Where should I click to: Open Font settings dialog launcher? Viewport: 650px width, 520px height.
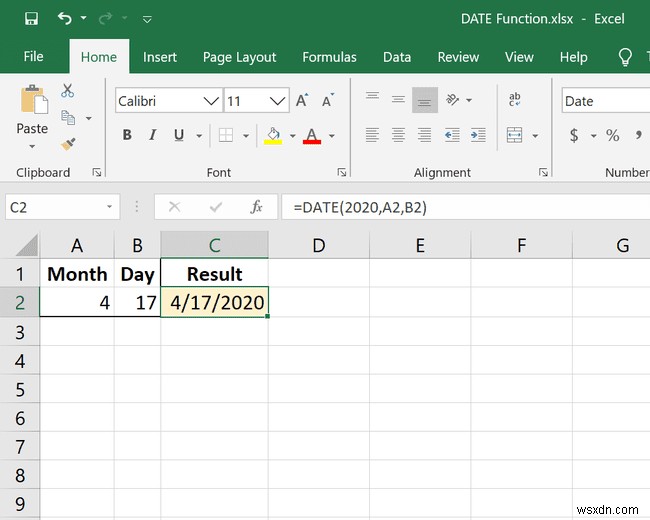[x=342, y=172]
